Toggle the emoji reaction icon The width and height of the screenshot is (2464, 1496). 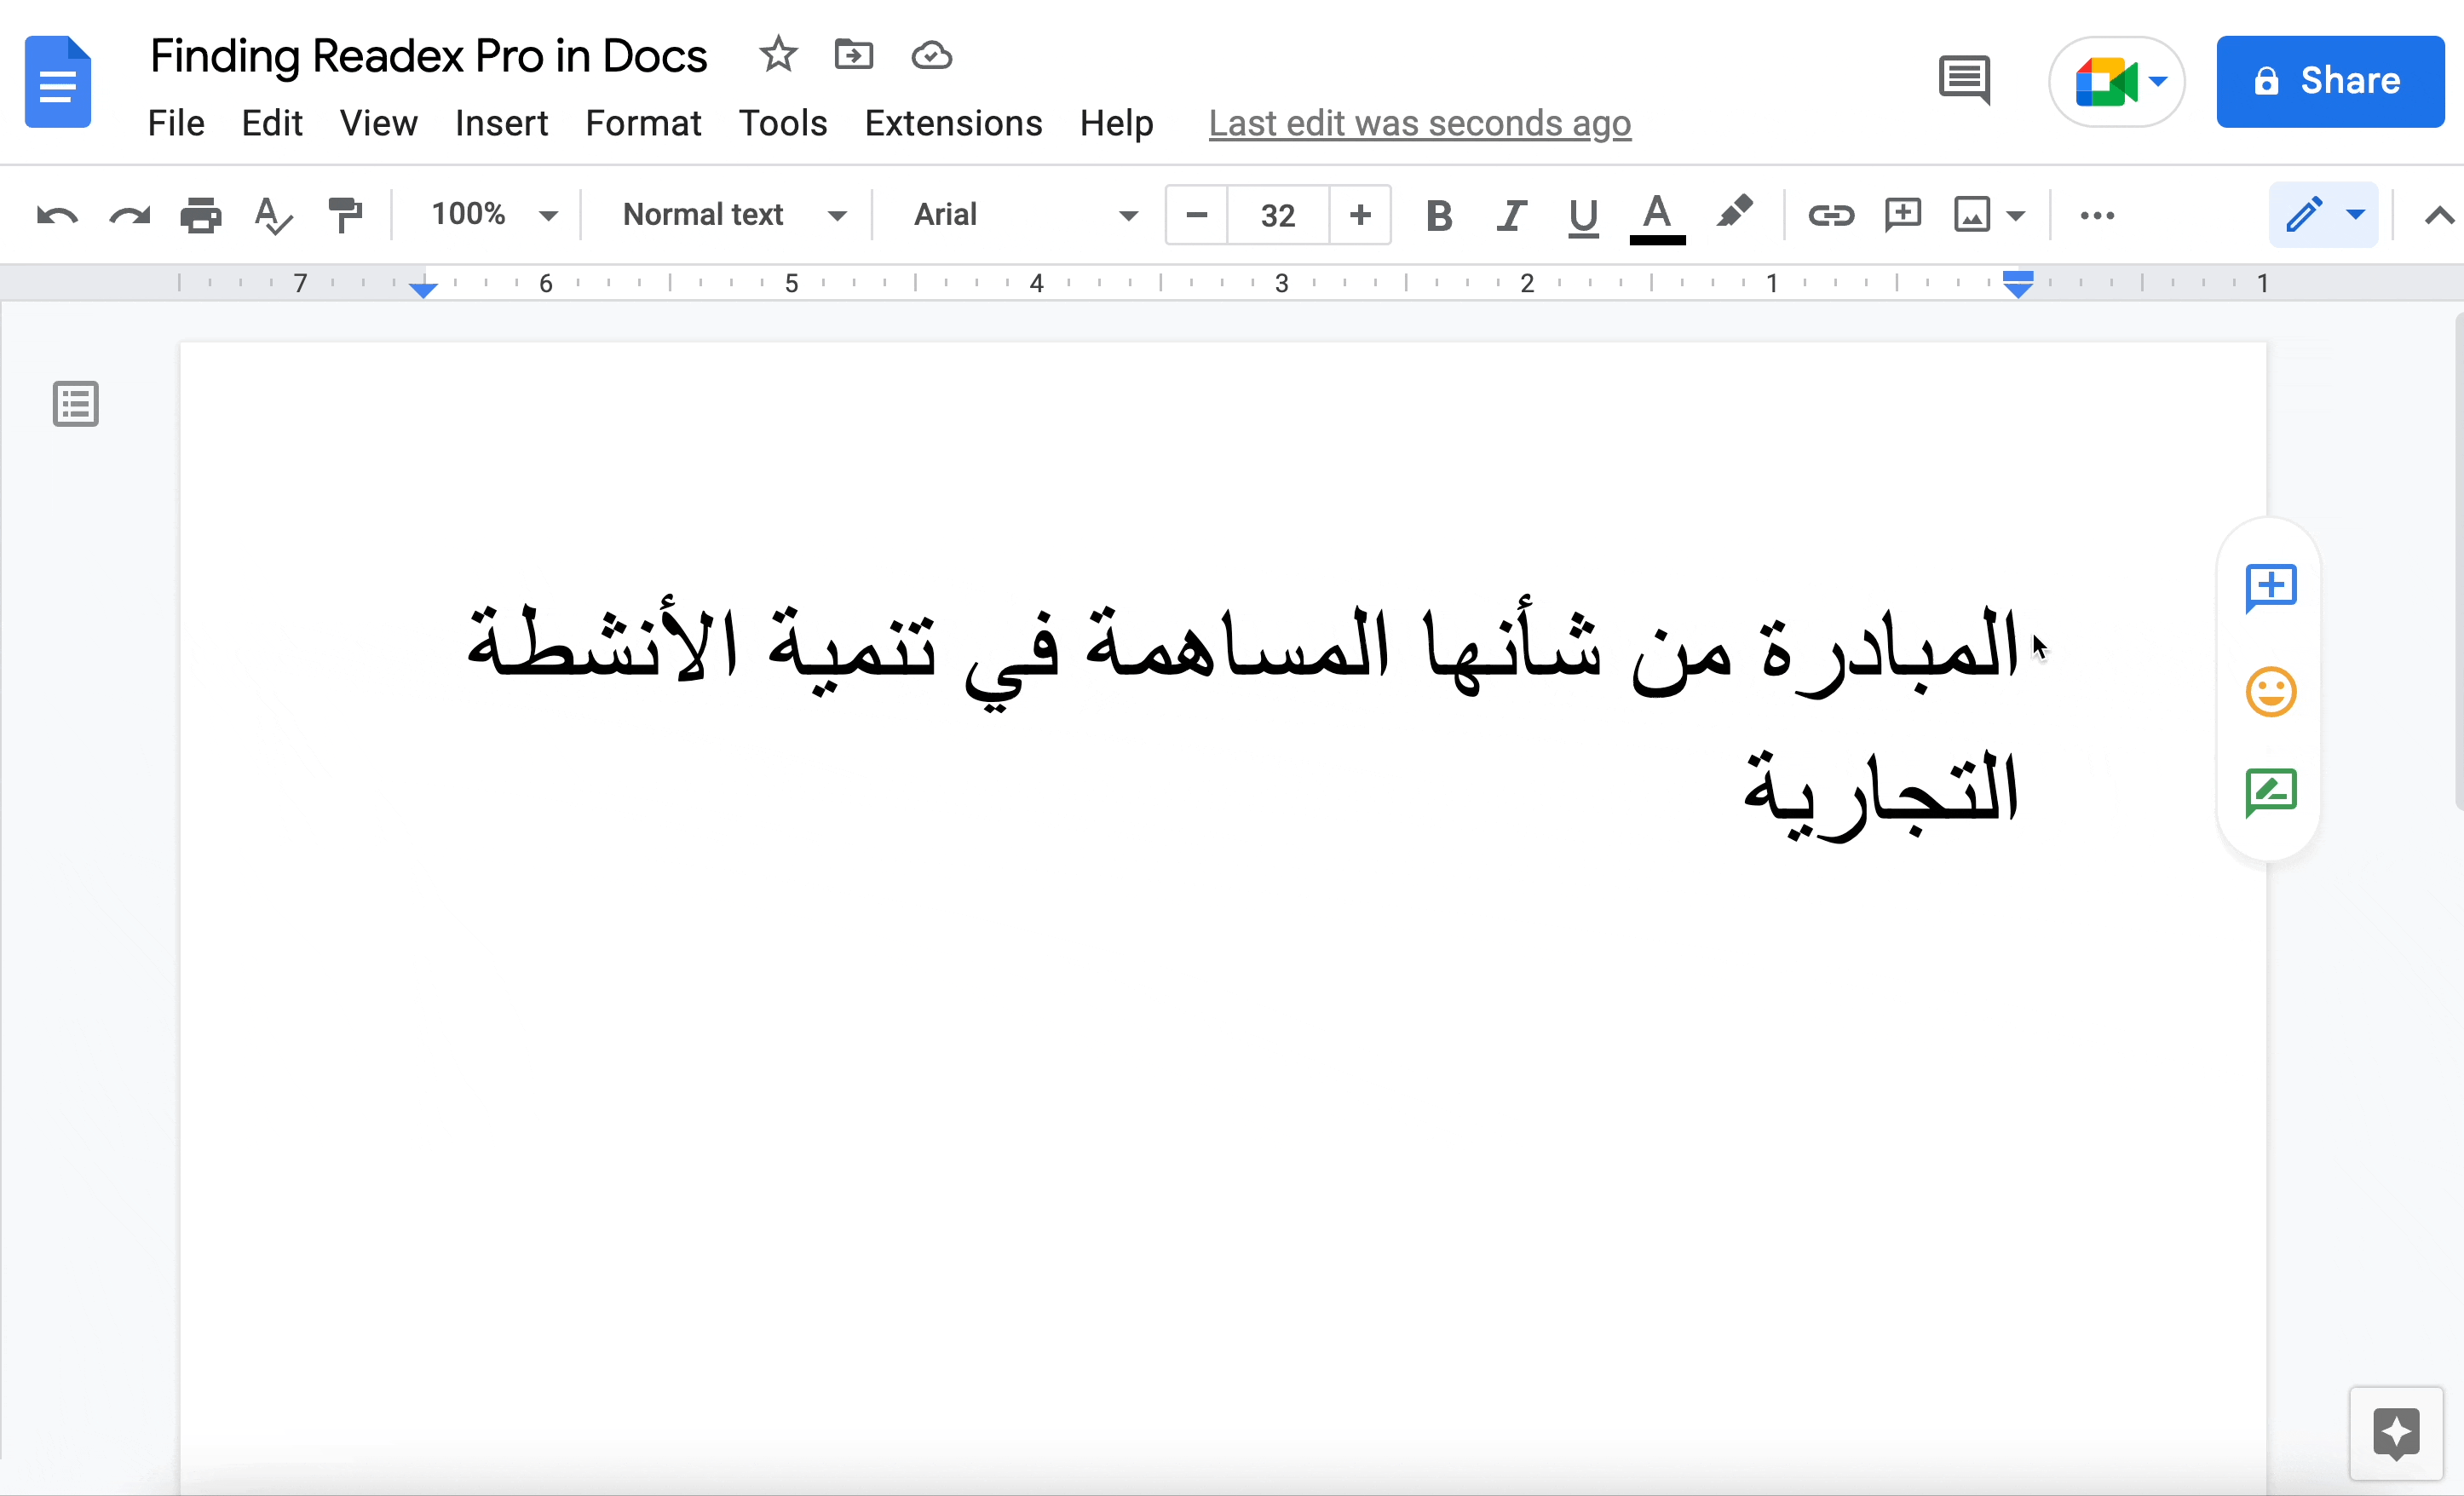pyautogui.click(x=2272, y=690)
